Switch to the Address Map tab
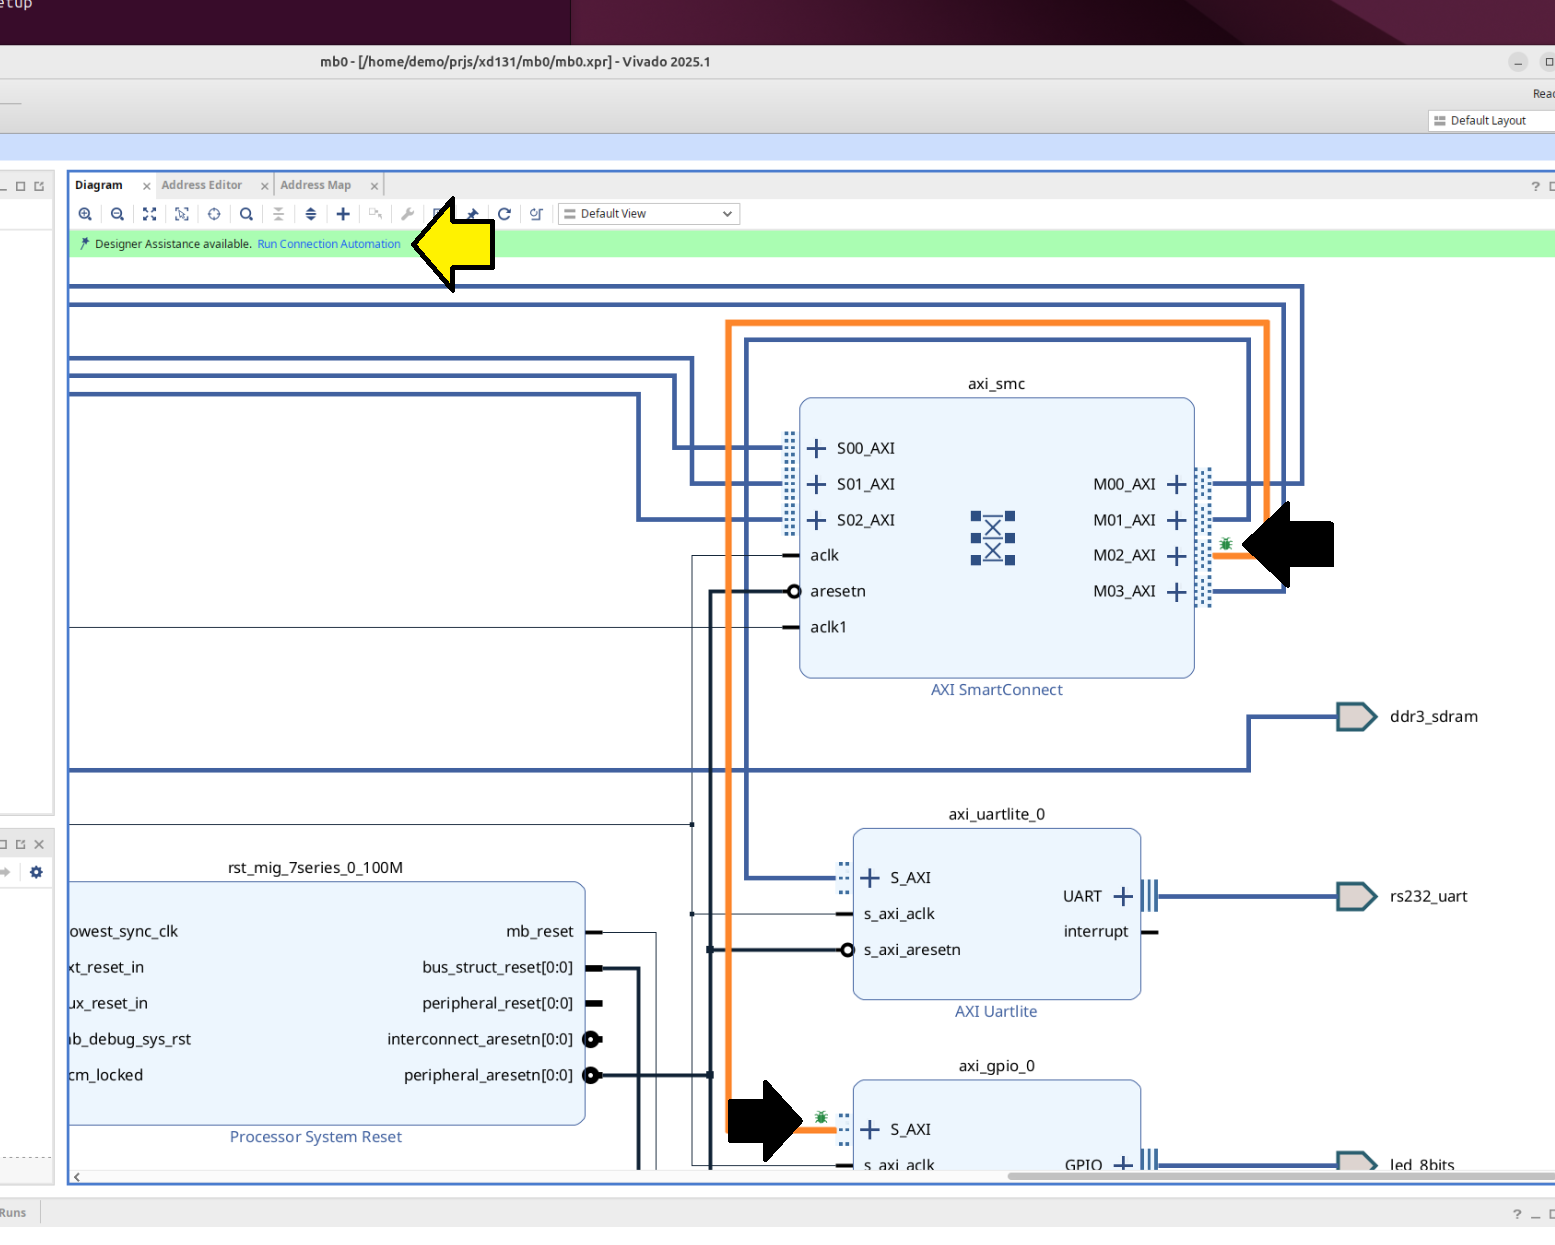Viewport: 1555px width, 1245px height. pyautogui.click(x=315, y=186)
